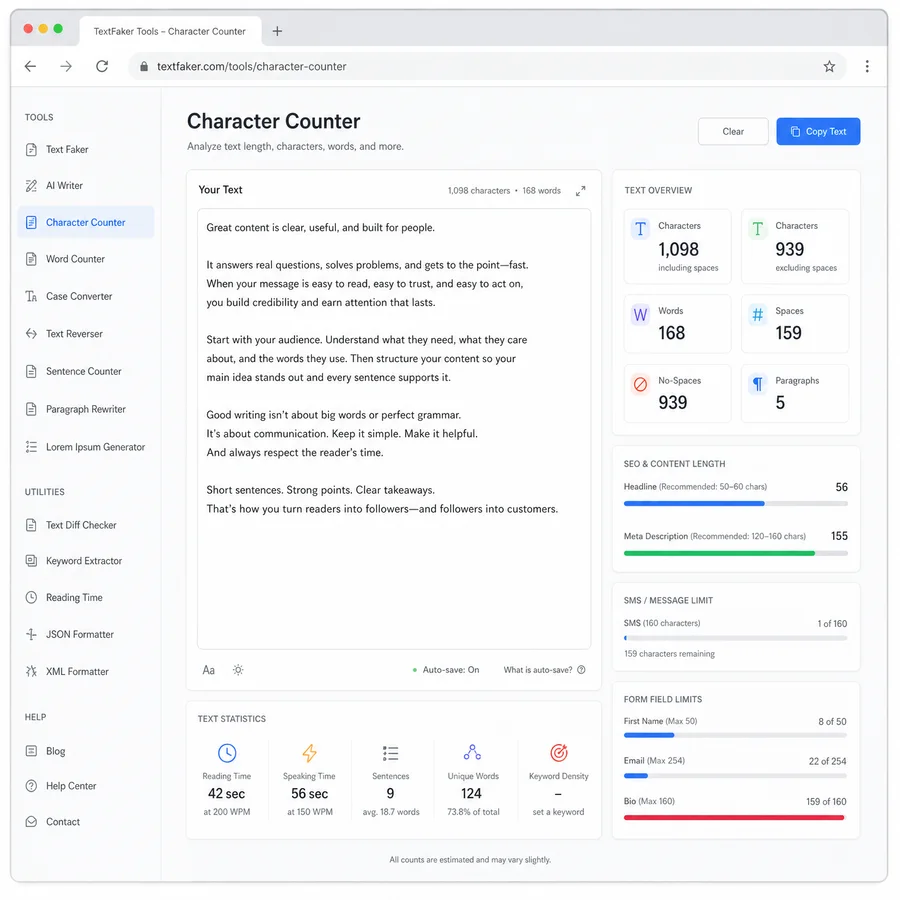Click the Word Counter document icon
The width and height of the screenshot is (900, 900).
(32, 259)
